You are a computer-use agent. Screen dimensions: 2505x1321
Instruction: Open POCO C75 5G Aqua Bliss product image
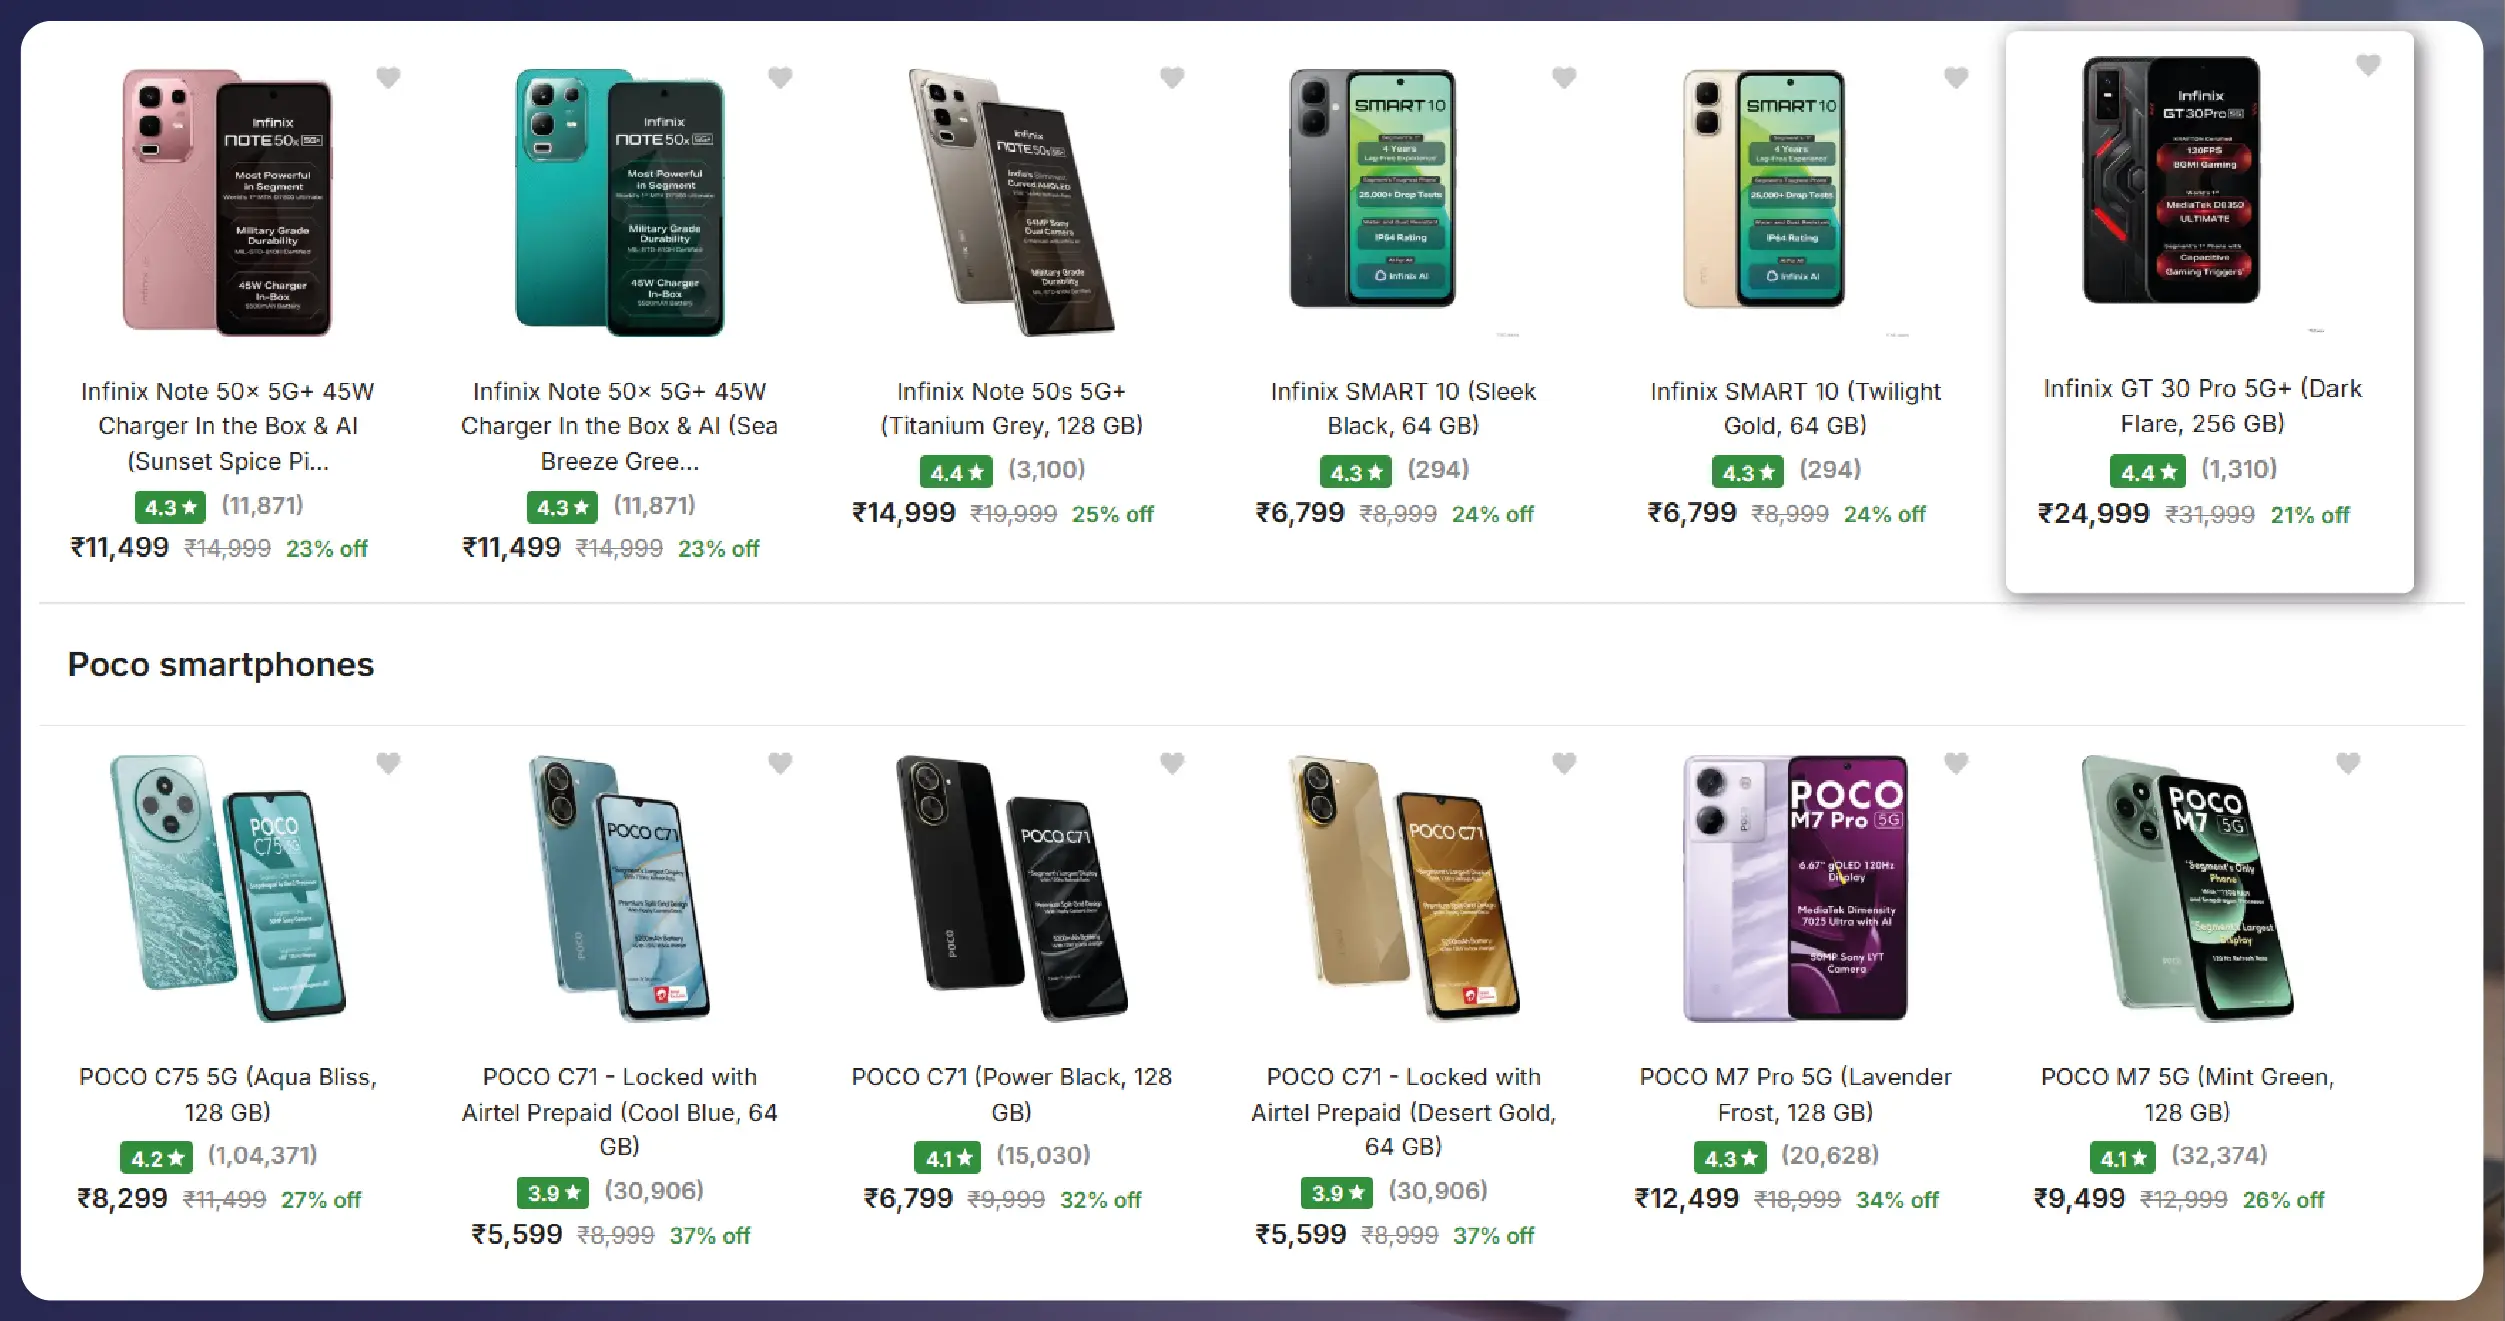tap(228, 888)
